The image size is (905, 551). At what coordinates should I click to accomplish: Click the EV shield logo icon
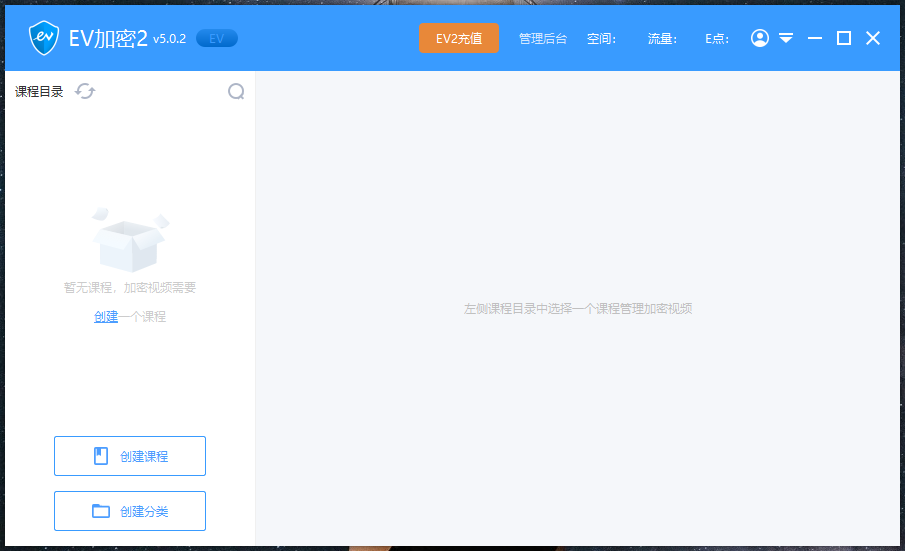tap(44, 38)
